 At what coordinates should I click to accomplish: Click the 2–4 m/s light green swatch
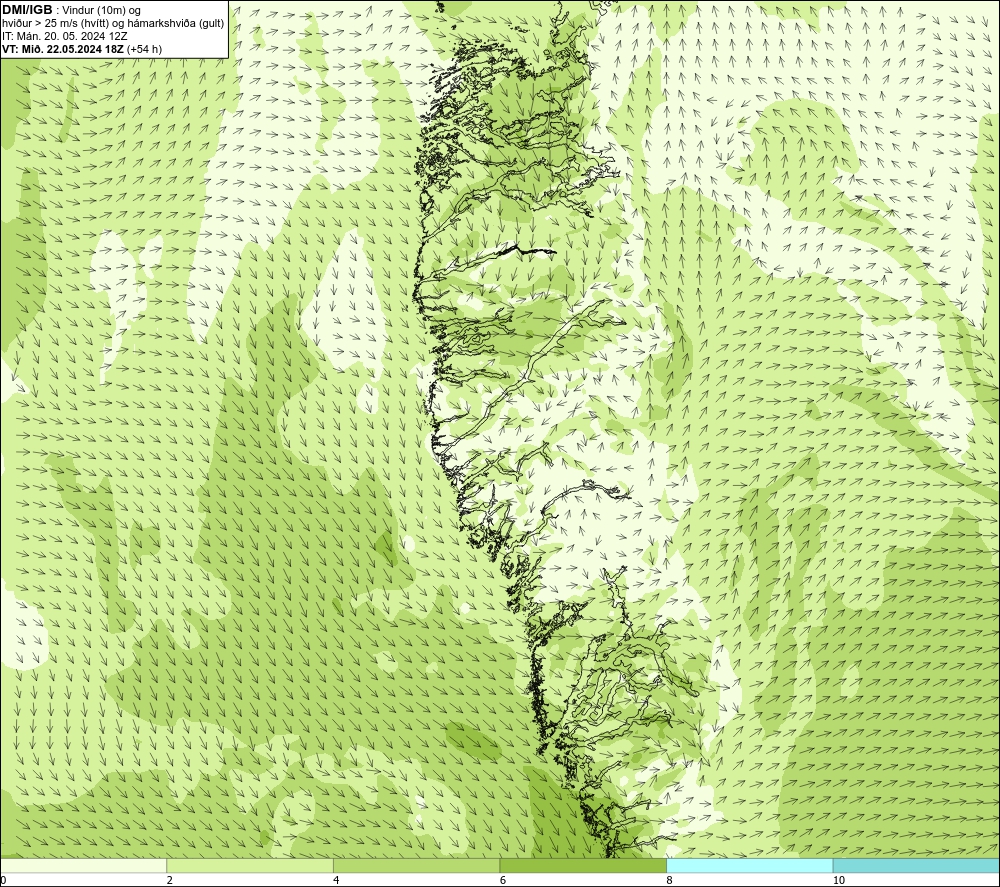point(250,865)
